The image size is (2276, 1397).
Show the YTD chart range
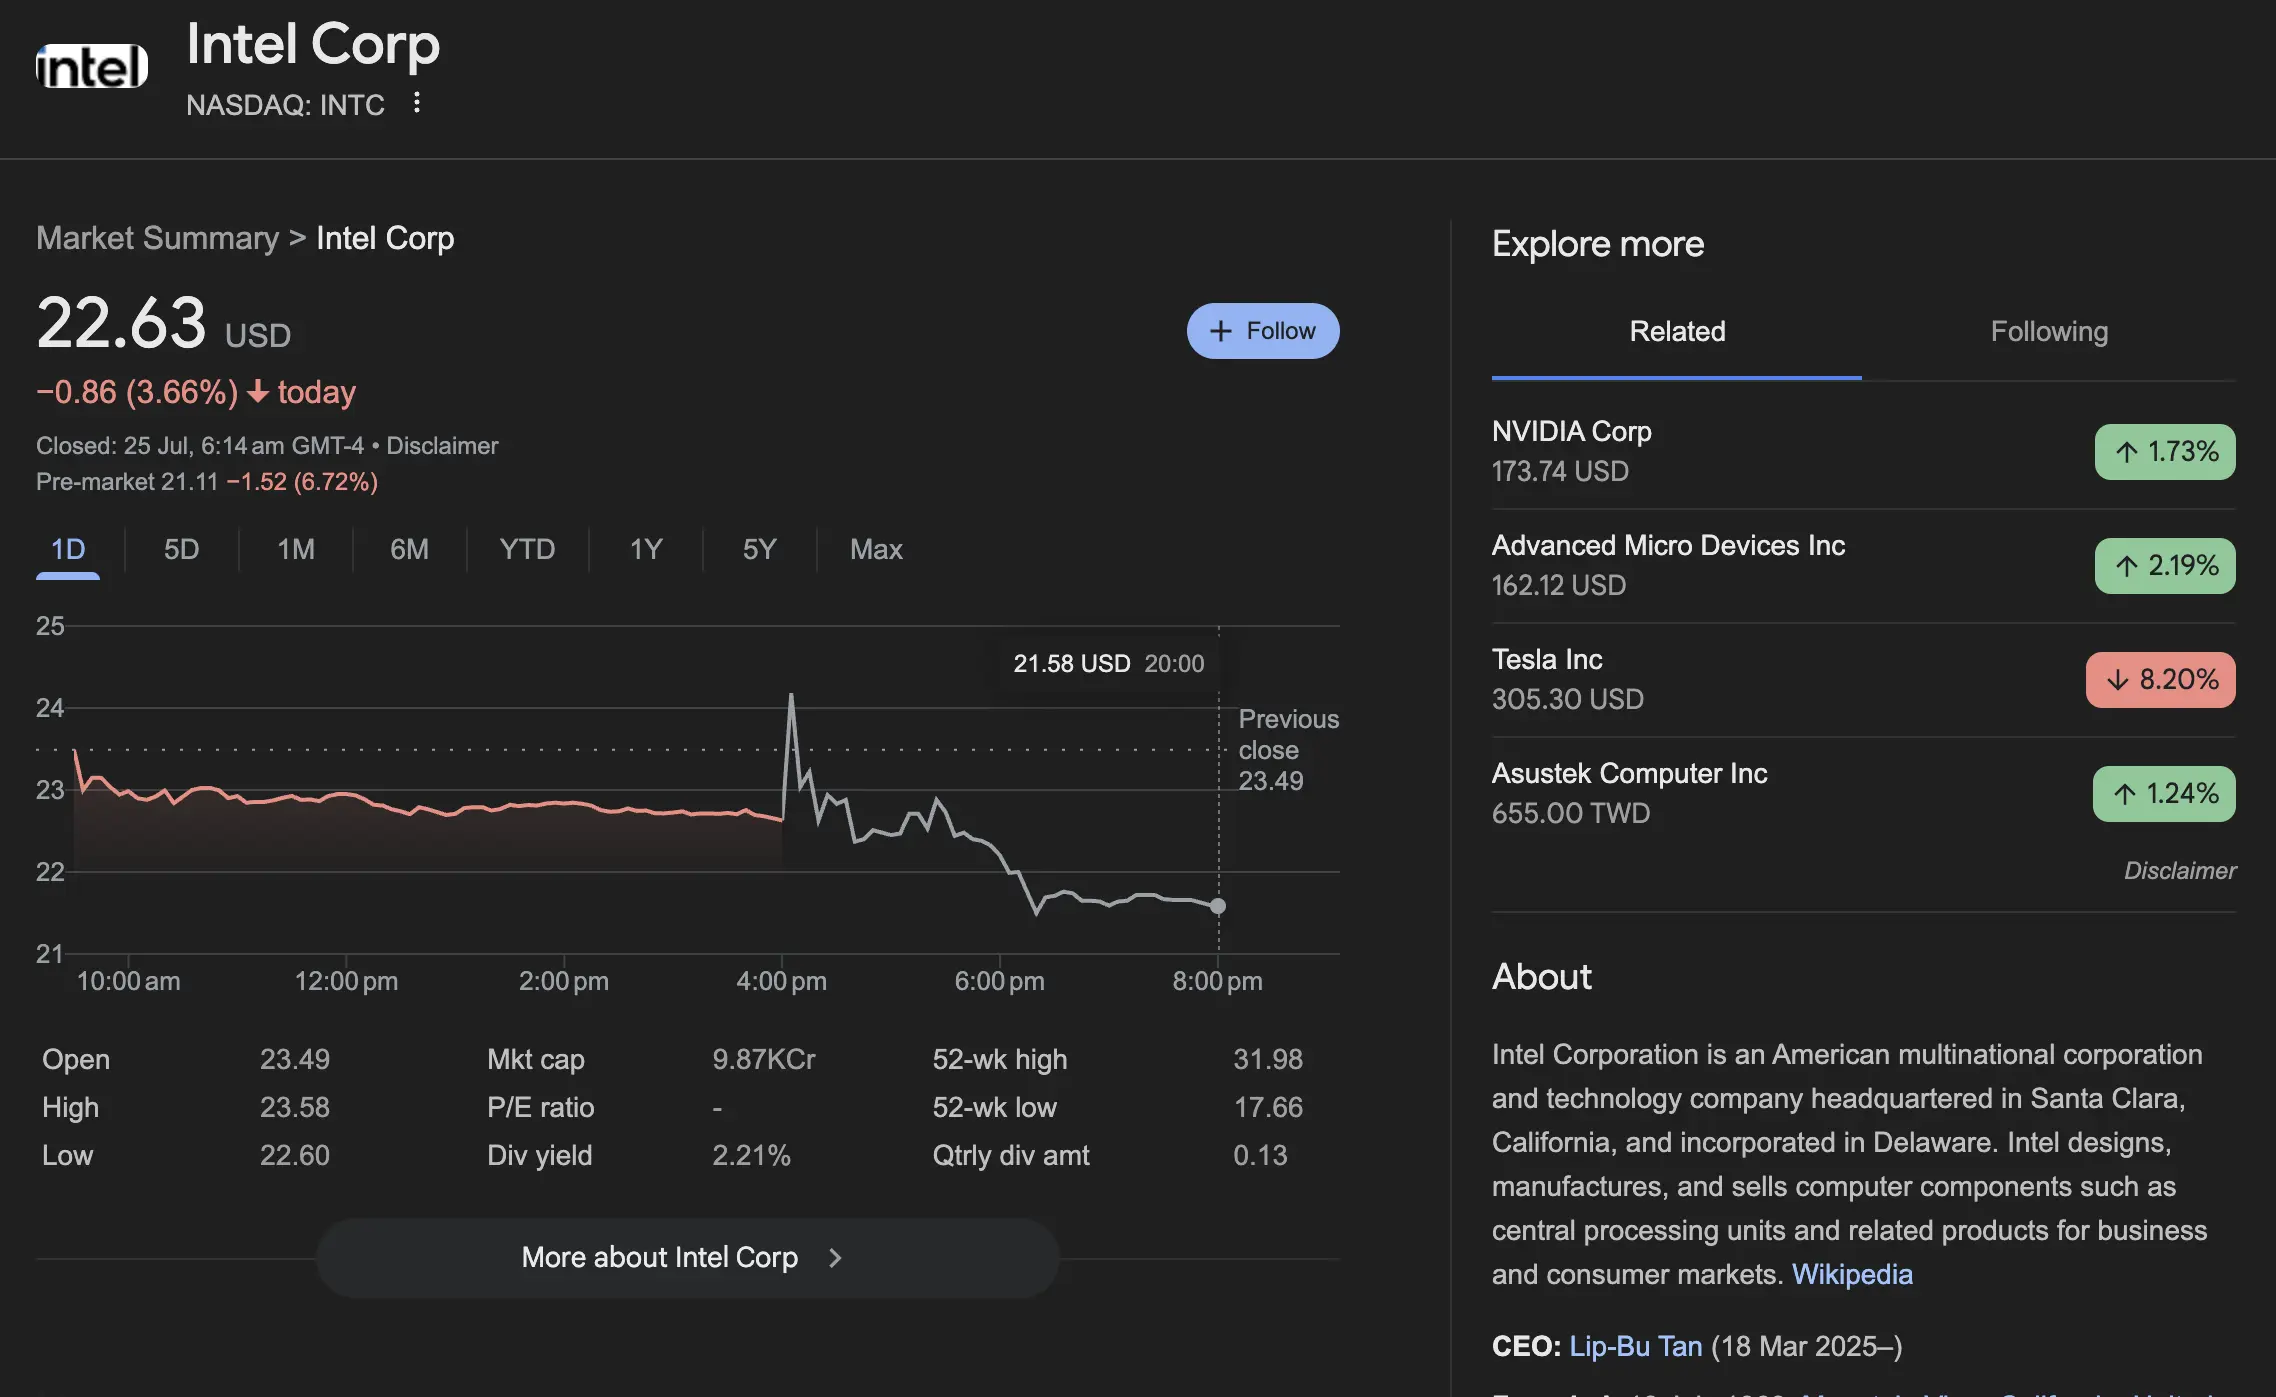click(x=527, y=549)
